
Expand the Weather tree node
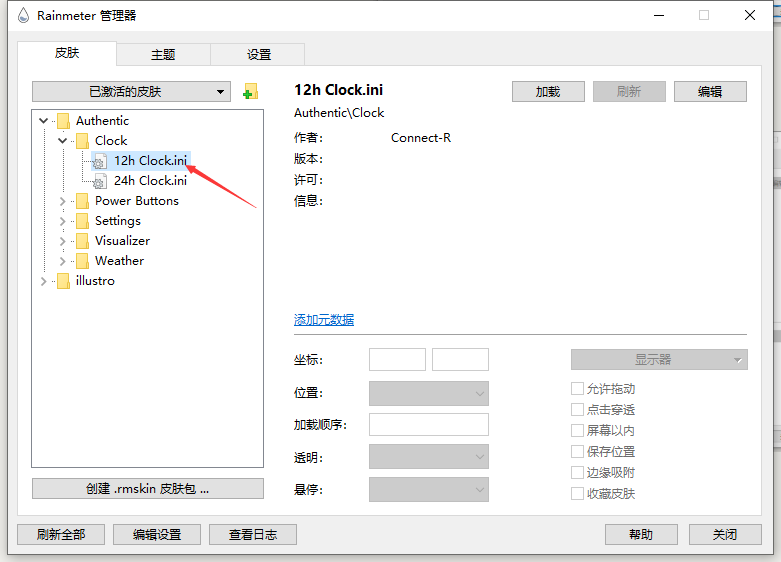(62, 261)
